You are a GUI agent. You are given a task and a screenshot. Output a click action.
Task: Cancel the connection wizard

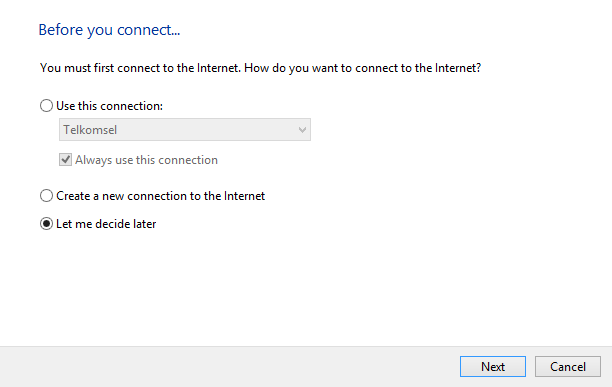(x=568, y=366)
